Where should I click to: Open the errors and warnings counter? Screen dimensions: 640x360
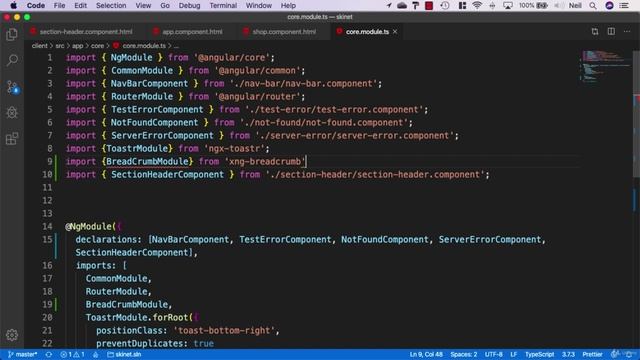point(72,354)
